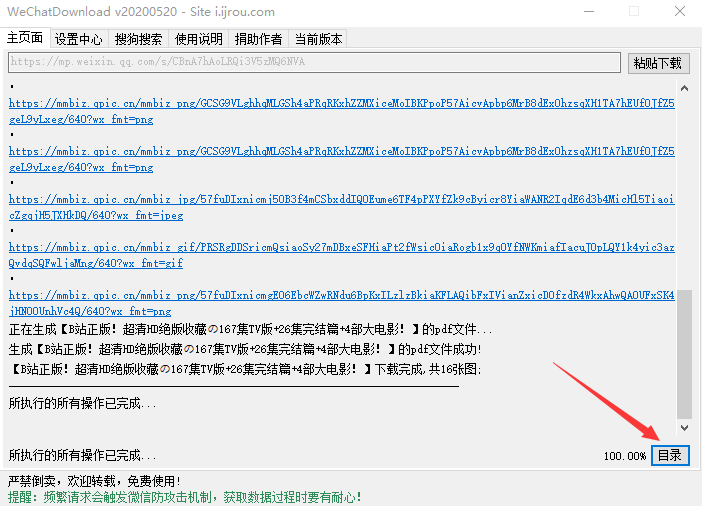Open the 搜狗搜索 tab
The height and width of the screenshot is (506, 702).
138,39
